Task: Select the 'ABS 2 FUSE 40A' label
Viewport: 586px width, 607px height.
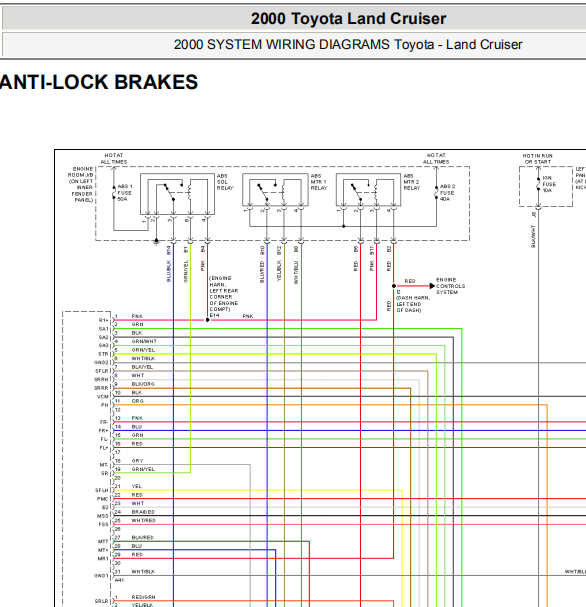Action: point(447,193)
